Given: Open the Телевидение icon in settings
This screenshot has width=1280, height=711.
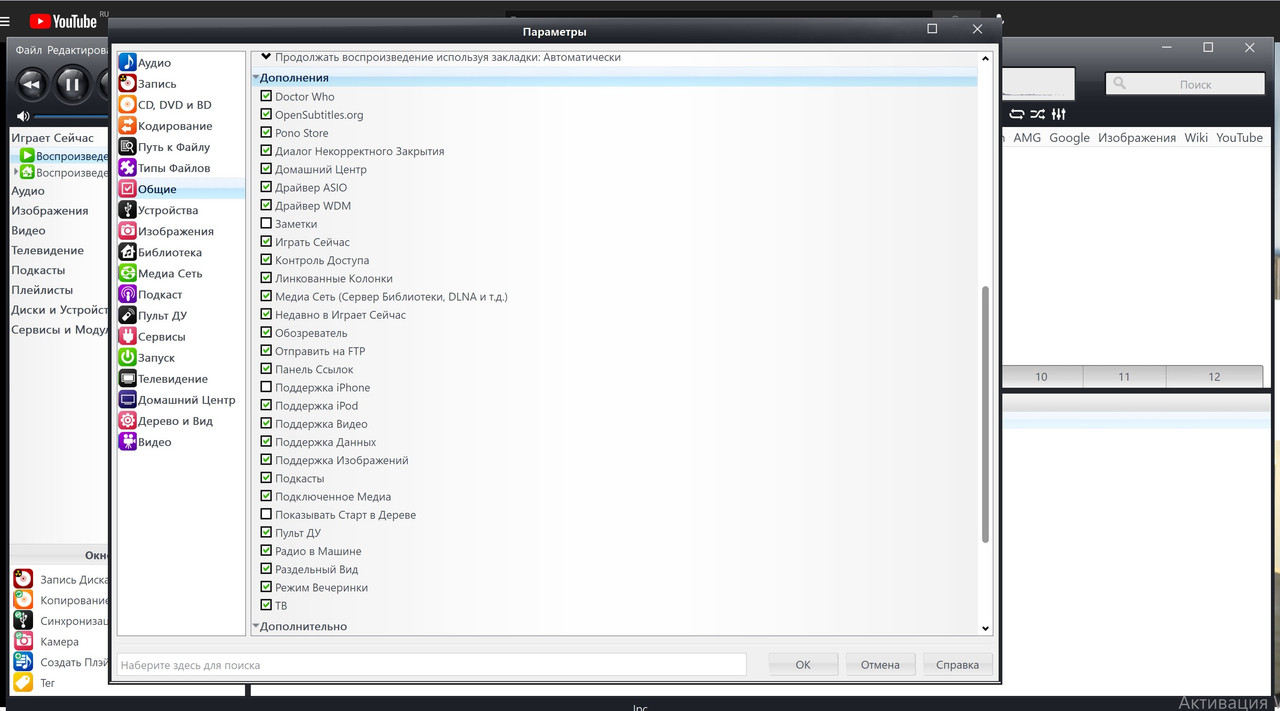Looking at the screenshot, I should pyautogui.click(x=127, y=379).
